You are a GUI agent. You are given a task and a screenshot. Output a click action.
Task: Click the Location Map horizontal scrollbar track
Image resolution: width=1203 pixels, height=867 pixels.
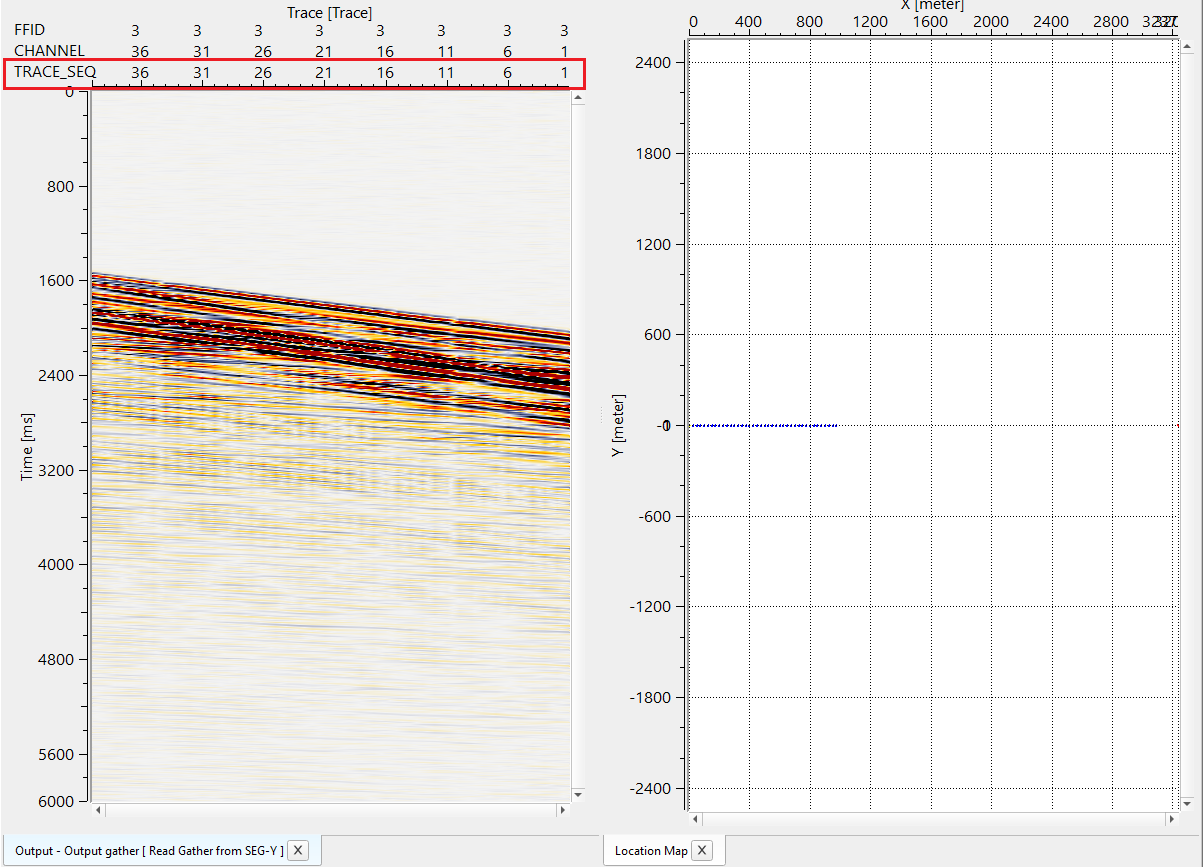(x=930, y=819)
